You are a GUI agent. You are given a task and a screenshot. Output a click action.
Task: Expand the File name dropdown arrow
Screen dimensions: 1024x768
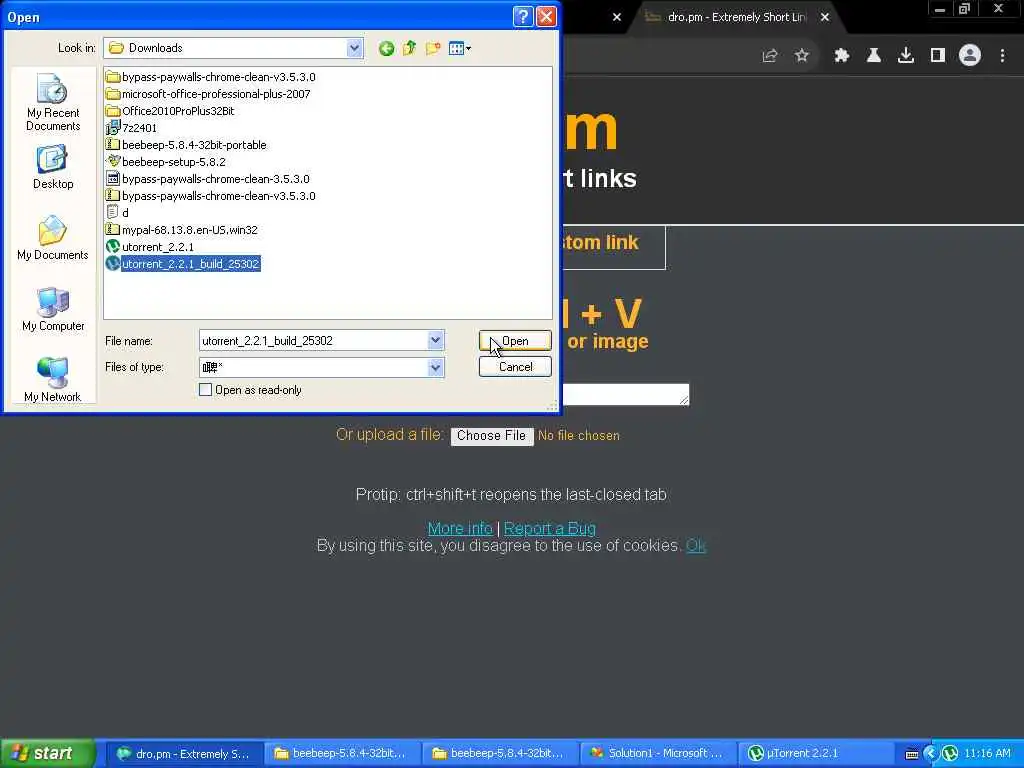(x=436, y=340)
